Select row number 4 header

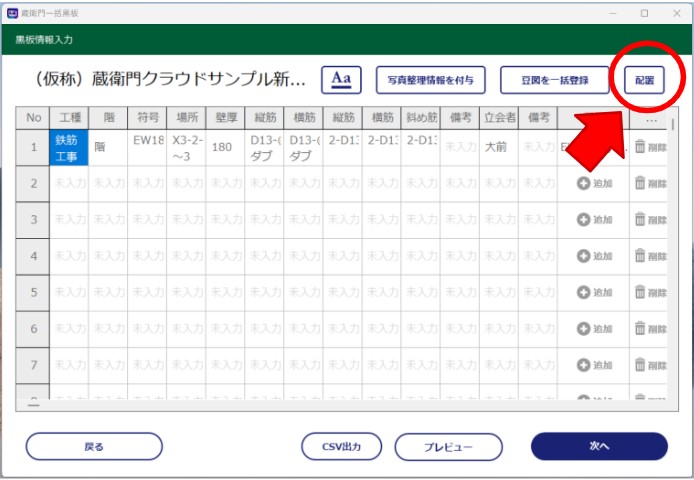click(33, 256)
